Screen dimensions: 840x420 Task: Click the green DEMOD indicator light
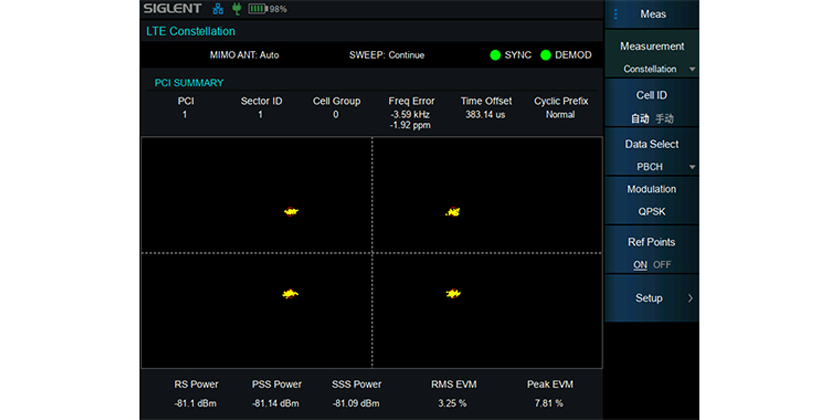[546, 55]
